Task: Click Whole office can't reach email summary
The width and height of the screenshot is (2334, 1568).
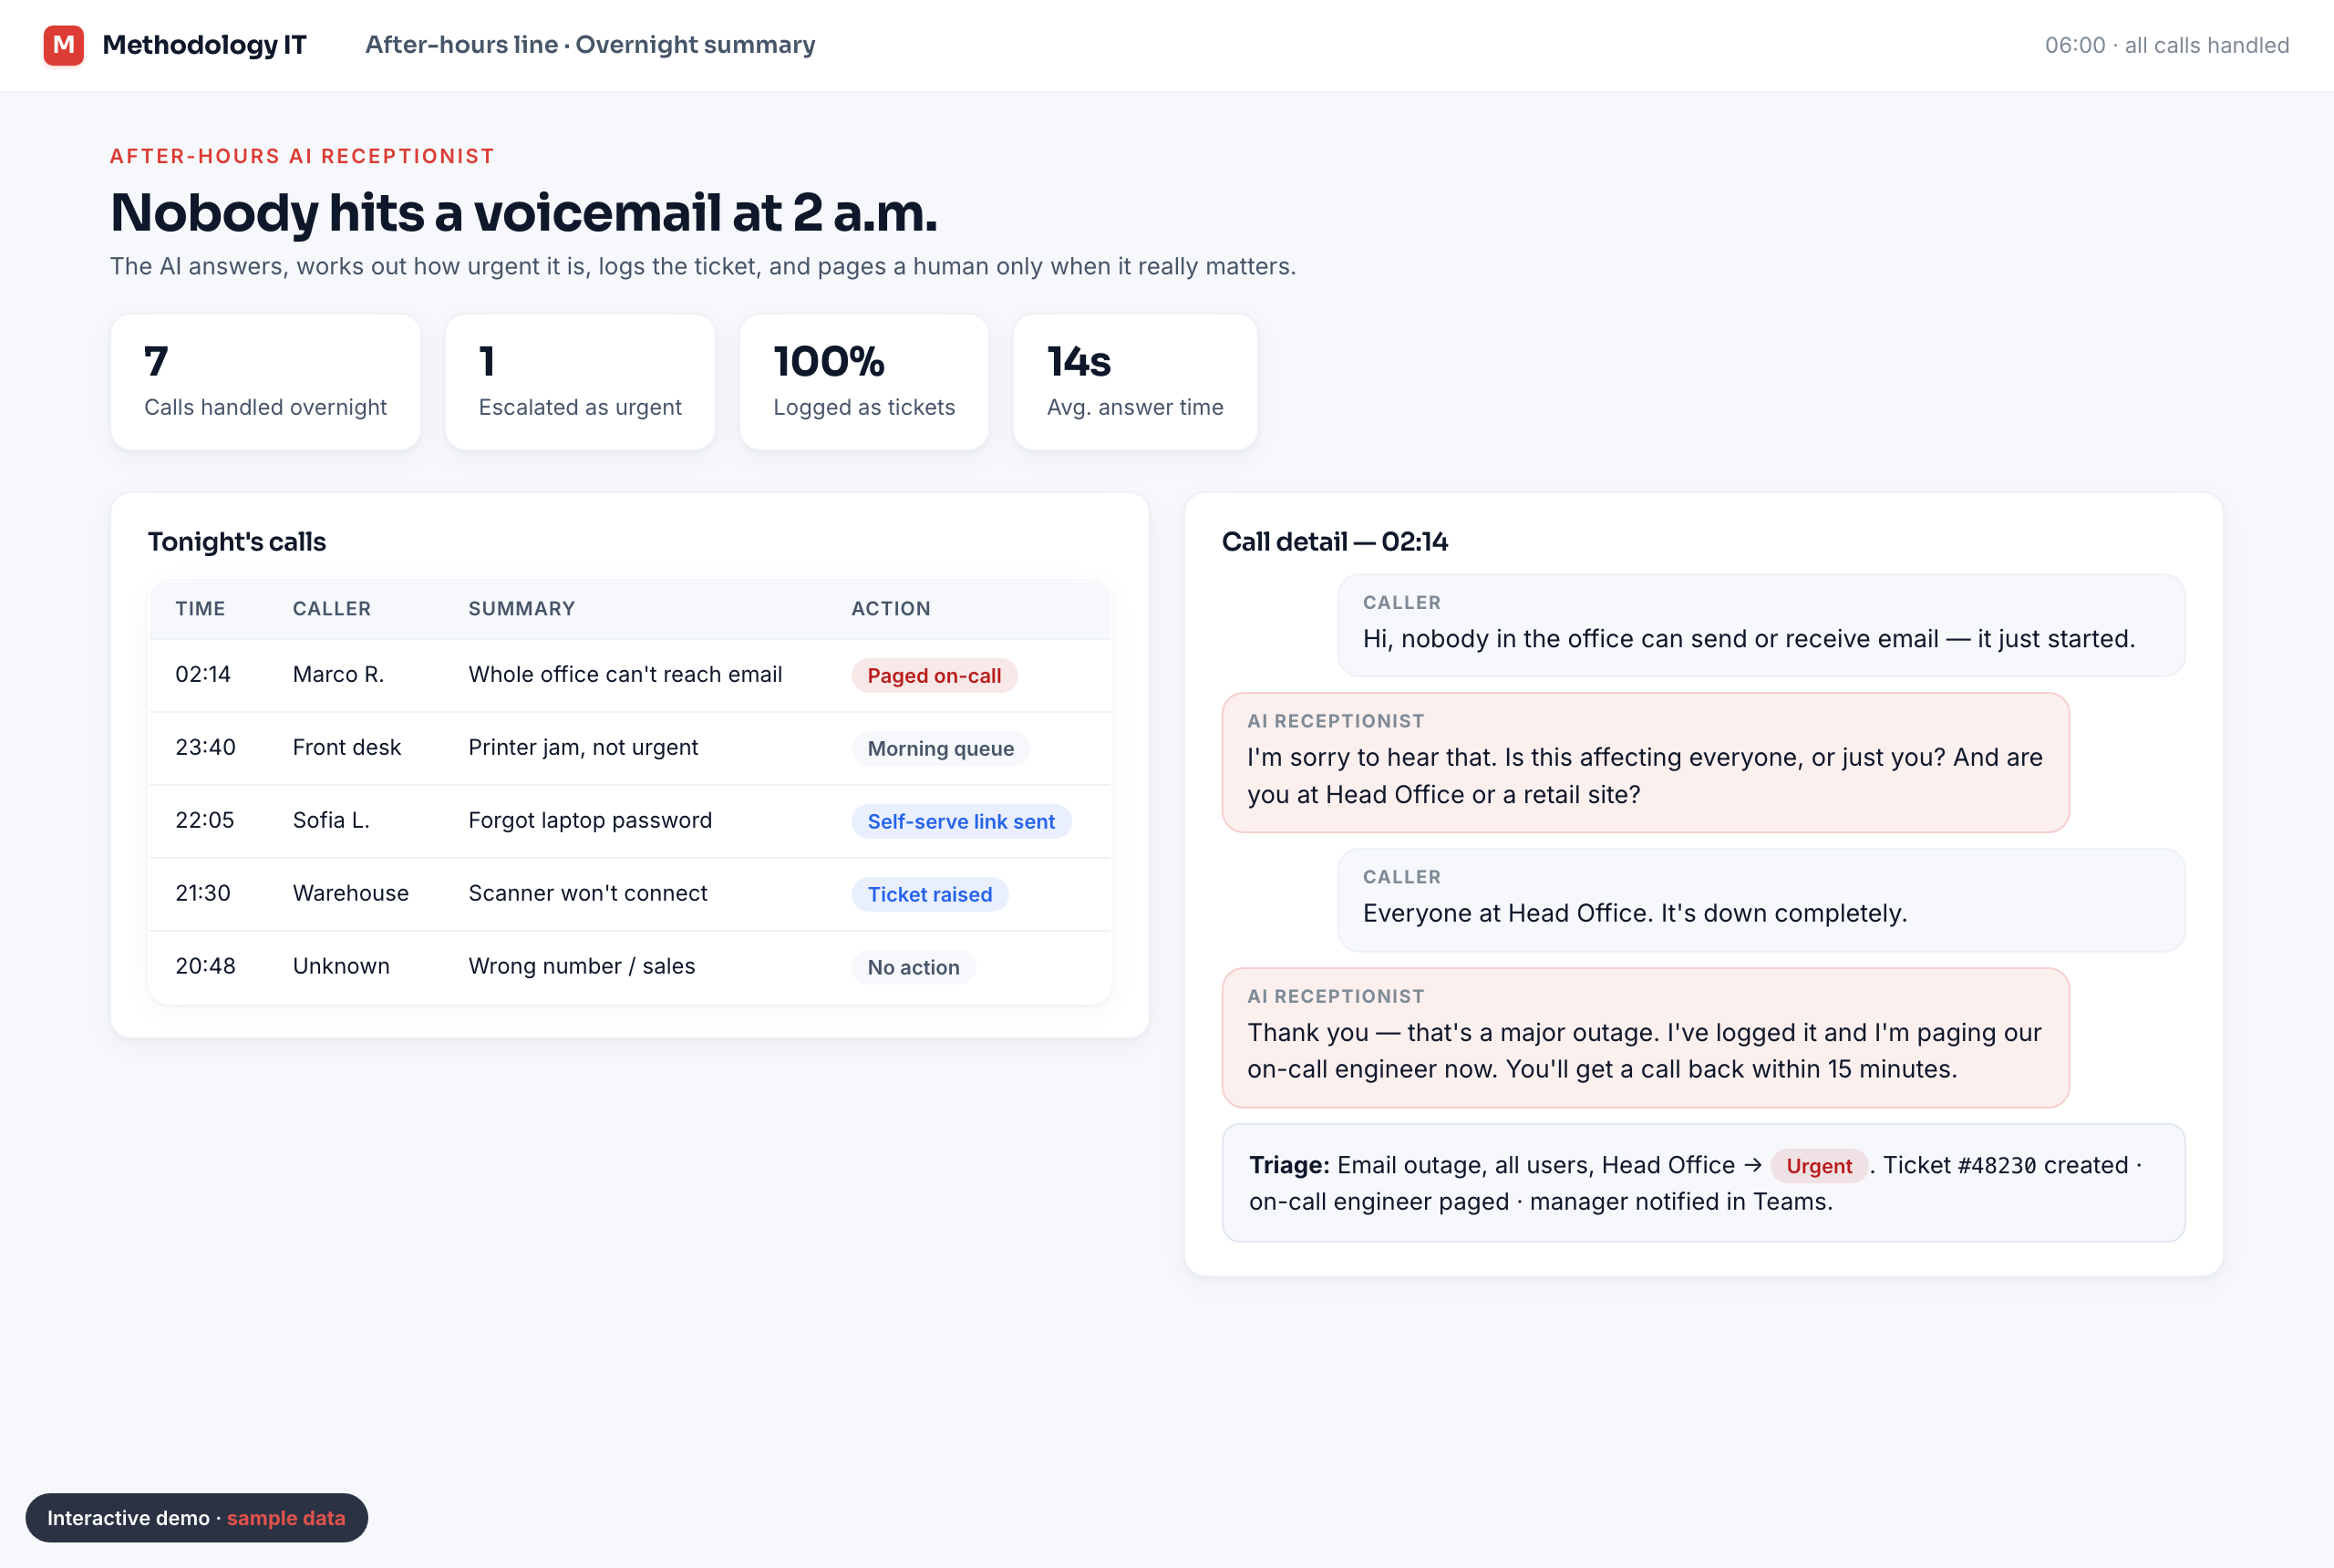Action: tap(625, 675)
